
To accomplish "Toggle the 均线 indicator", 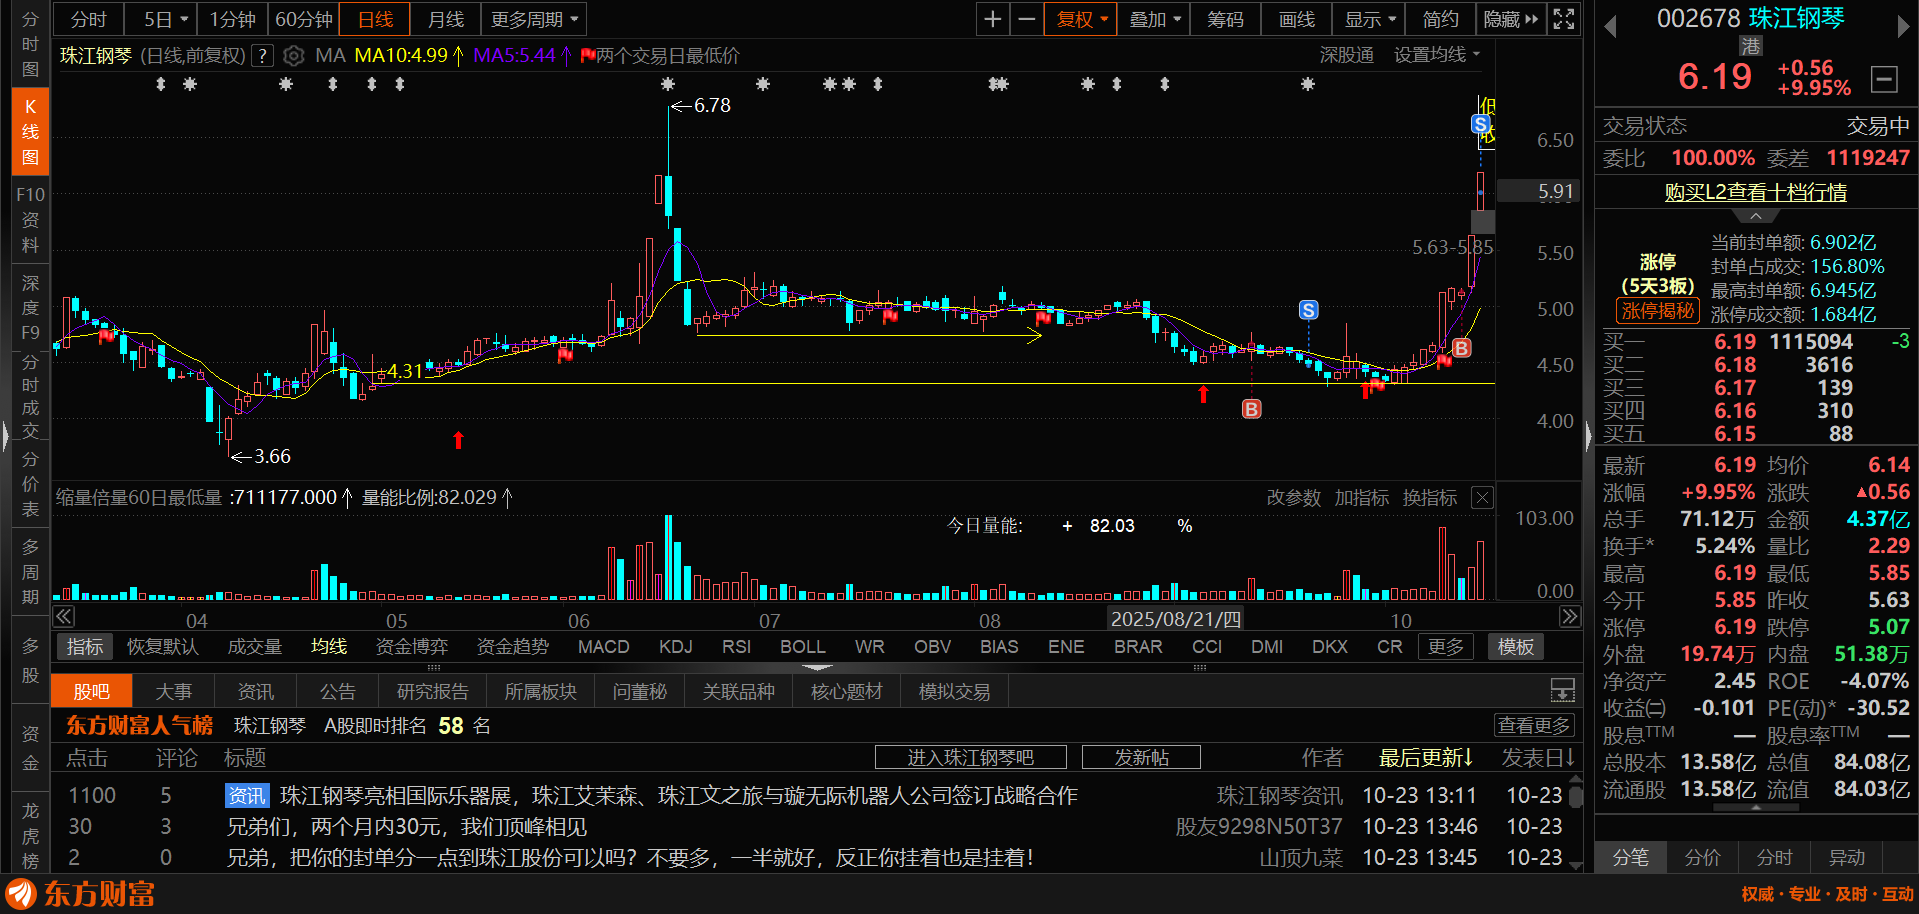I will click(x=329, y=647).
